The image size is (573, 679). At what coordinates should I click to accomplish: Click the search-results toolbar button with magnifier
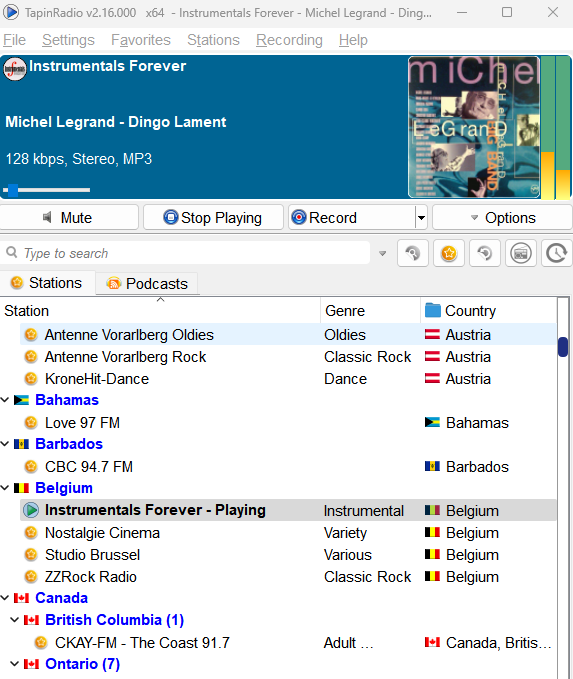click(413, 253)
